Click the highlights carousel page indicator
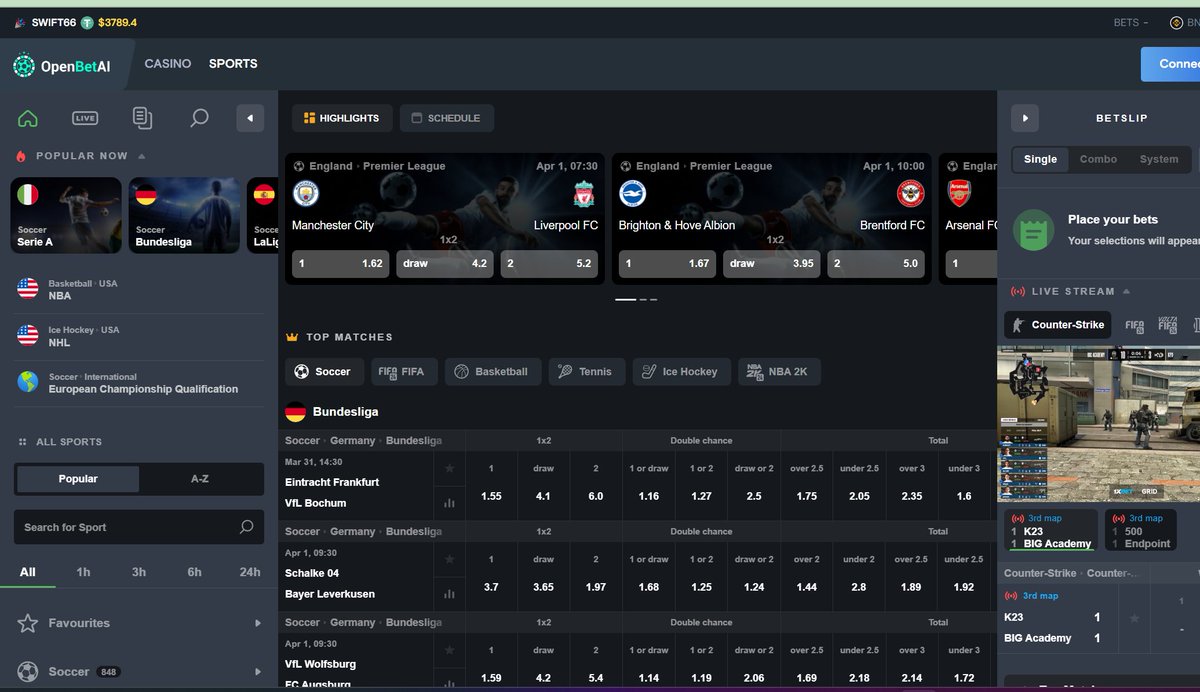 (637, 299)
